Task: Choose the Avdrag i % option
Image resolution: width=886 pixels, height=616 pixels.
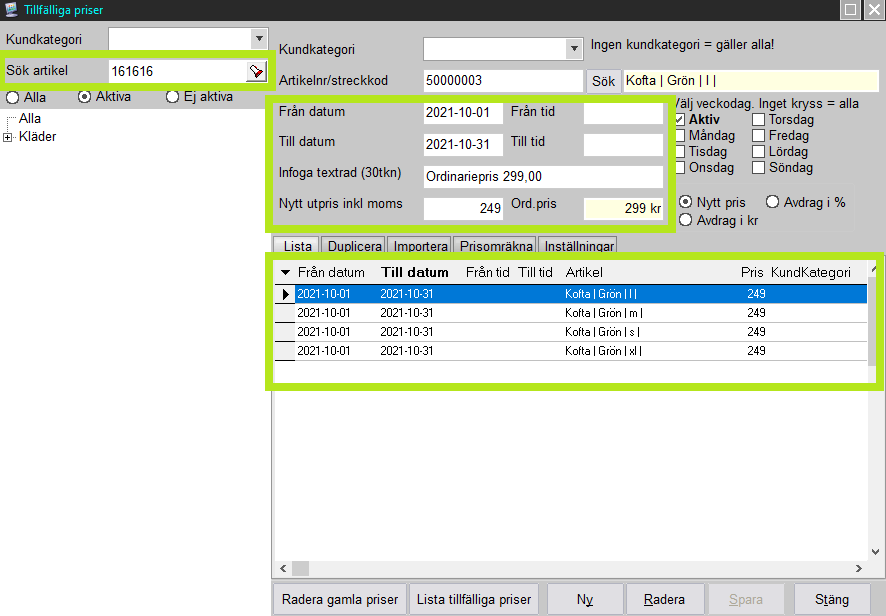Action: click(x=772, y=202)
